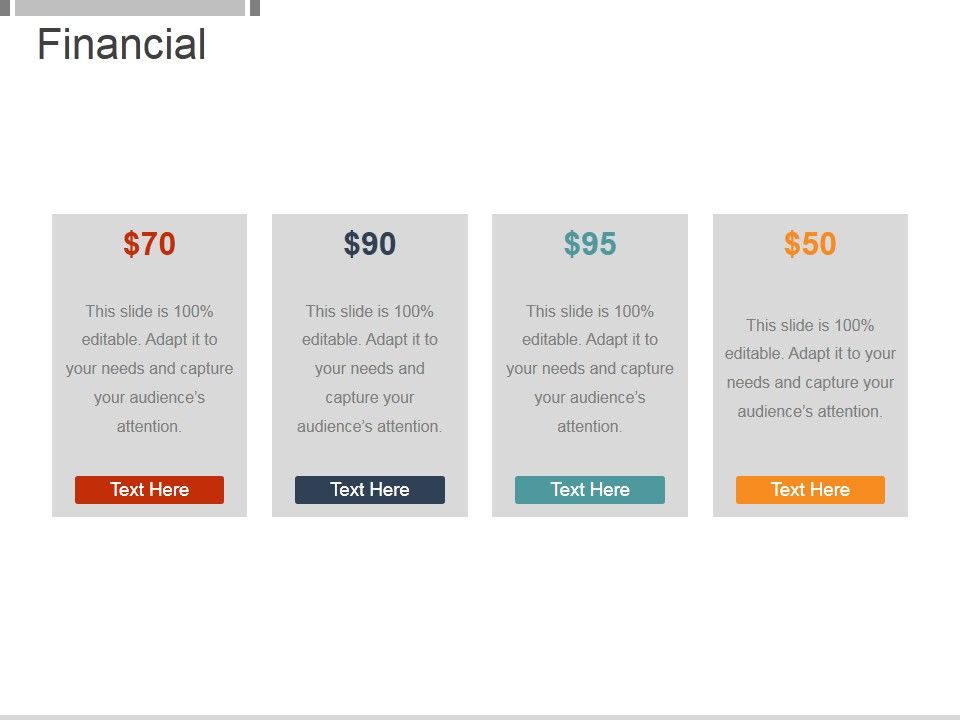Select the description text below $90
This screenshot has width=960, height=720.
tap(370, 369)
